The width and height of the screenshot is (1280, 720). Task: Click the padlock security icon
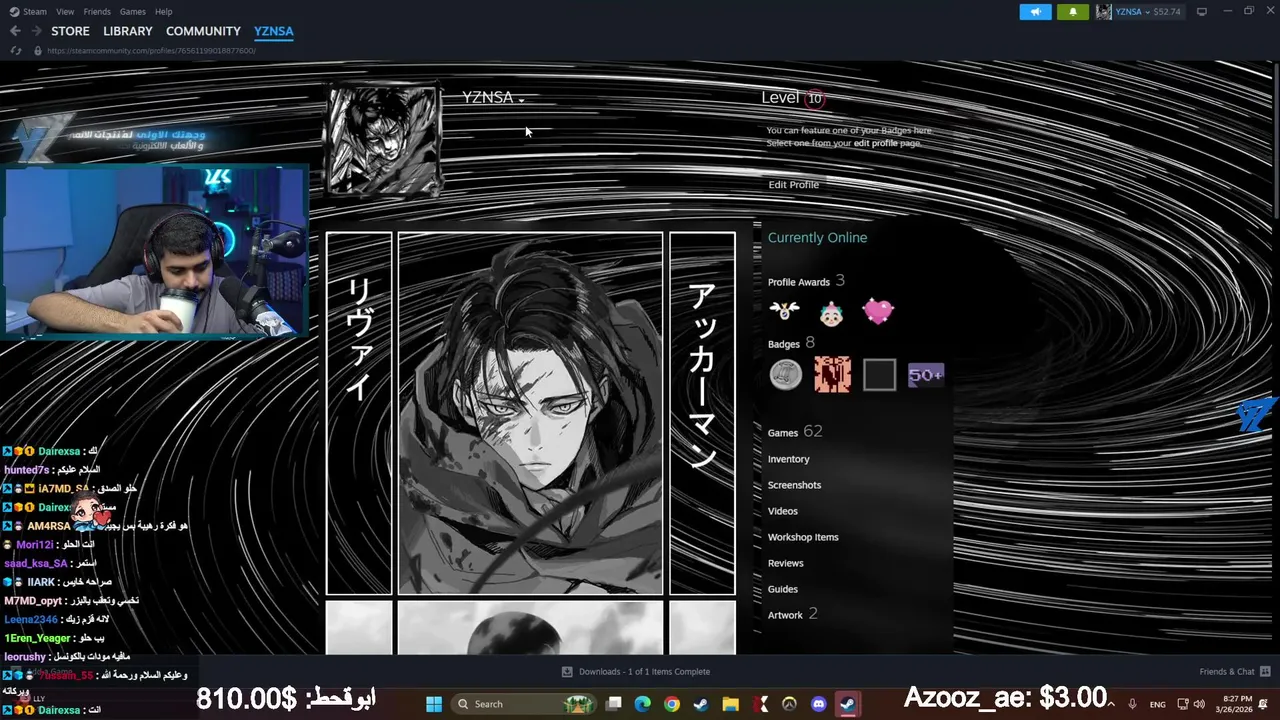click(38, 50)
